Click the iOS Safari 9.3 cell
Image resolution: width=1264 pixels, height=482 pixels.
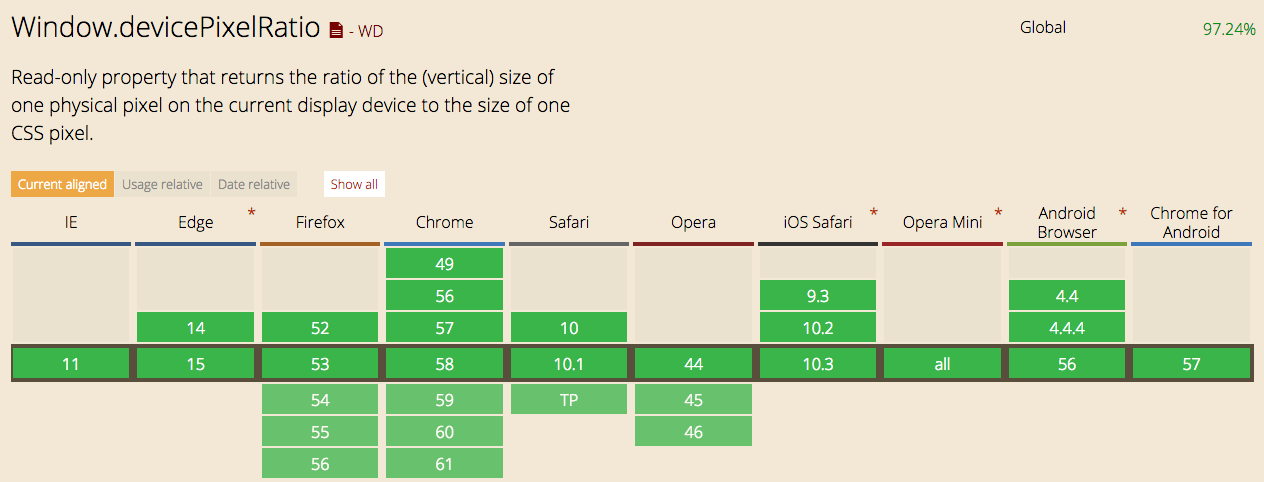pyautogui.click(x=818, y=295)
